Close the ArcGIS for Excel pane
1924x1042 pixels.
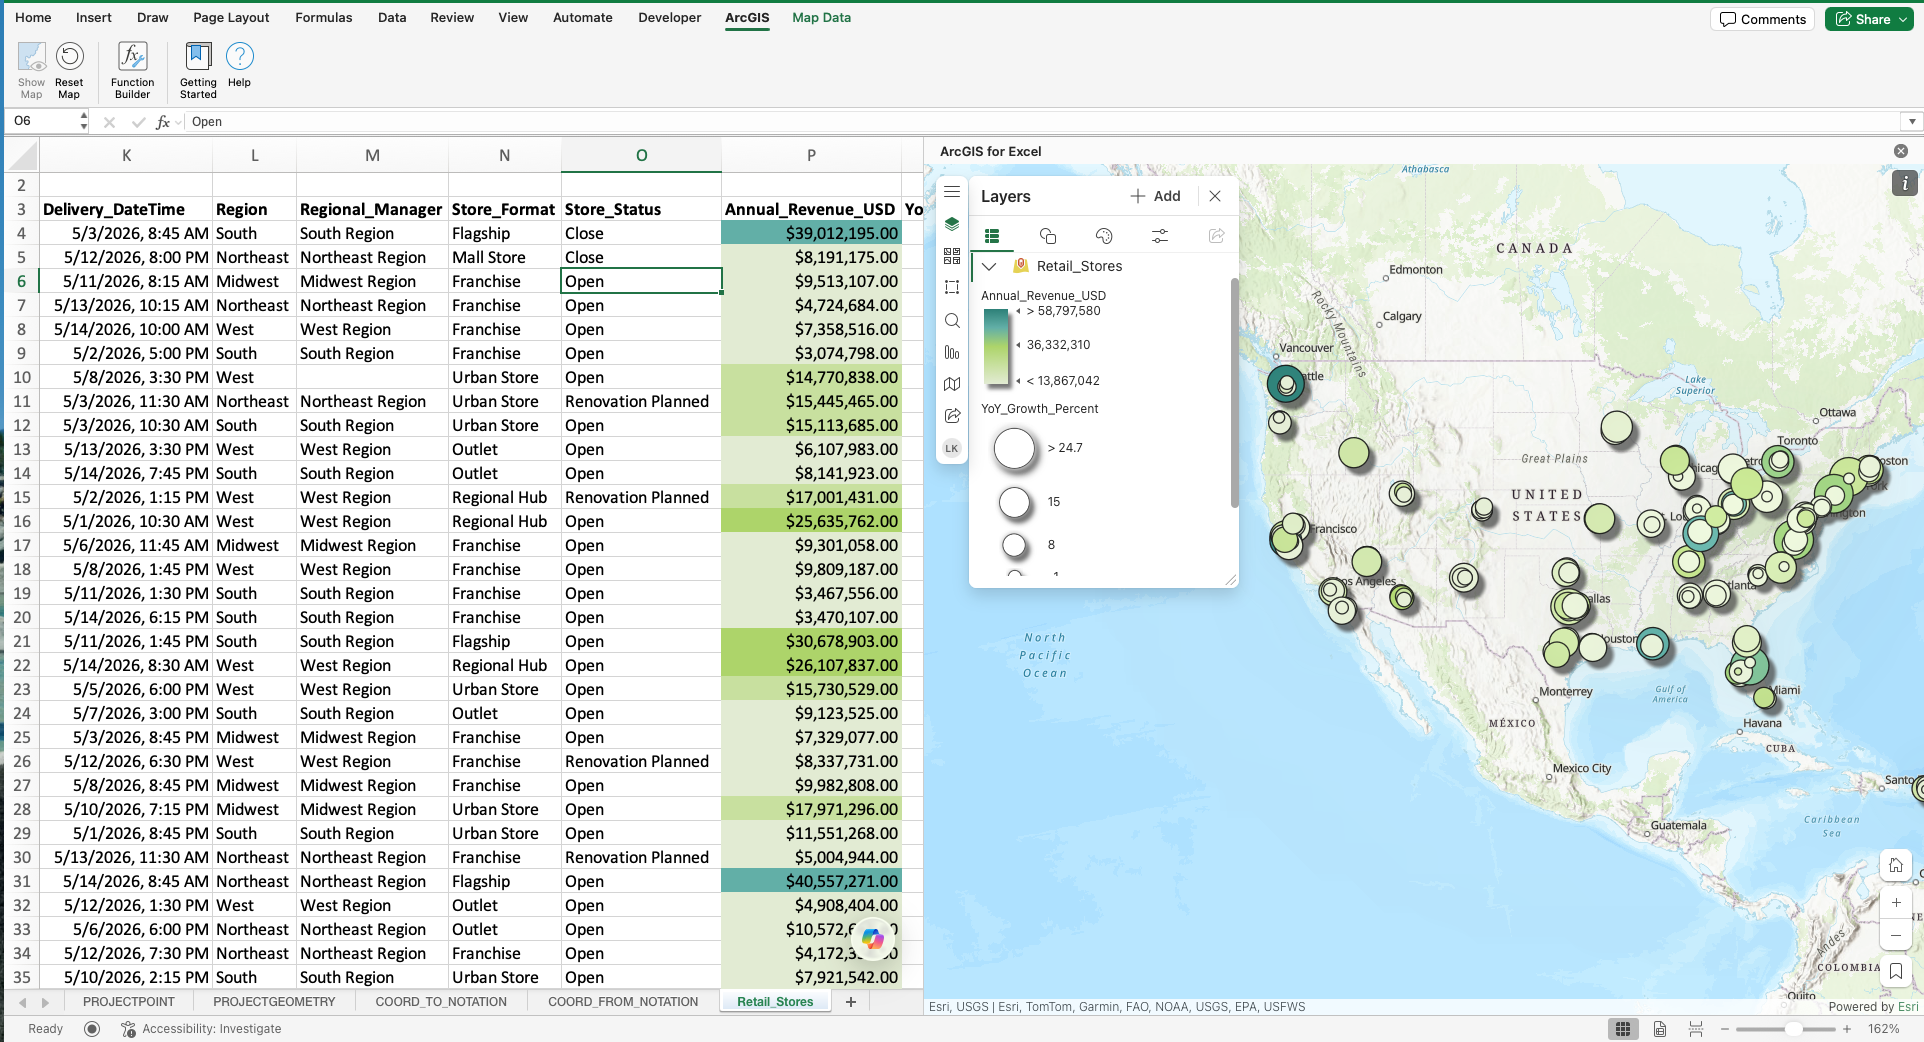(1901, 151)
